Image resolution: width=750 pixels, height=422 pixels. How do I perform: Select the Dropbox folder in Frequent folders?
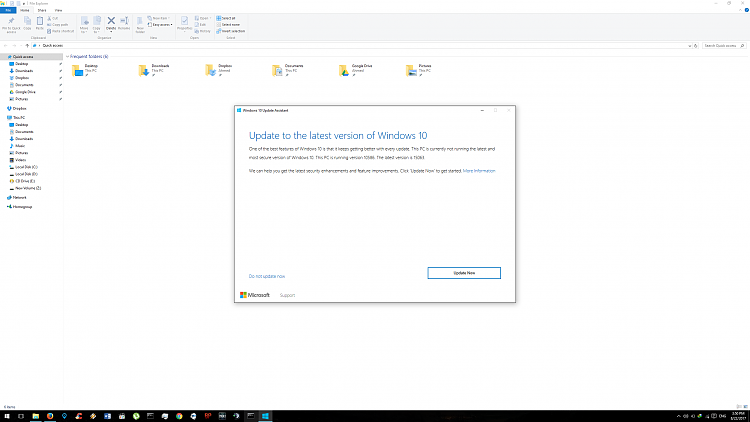tap(220, 70)
